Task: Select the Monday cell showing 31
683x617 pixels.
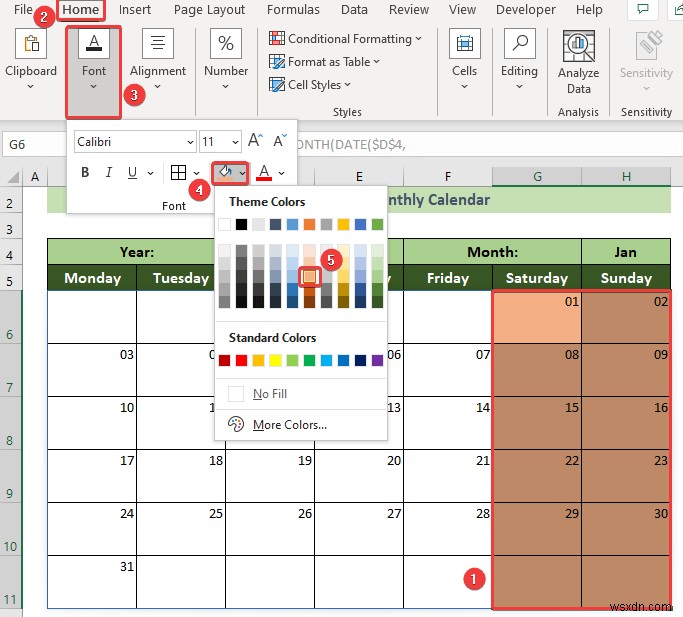Action: (x=92, y=582)
